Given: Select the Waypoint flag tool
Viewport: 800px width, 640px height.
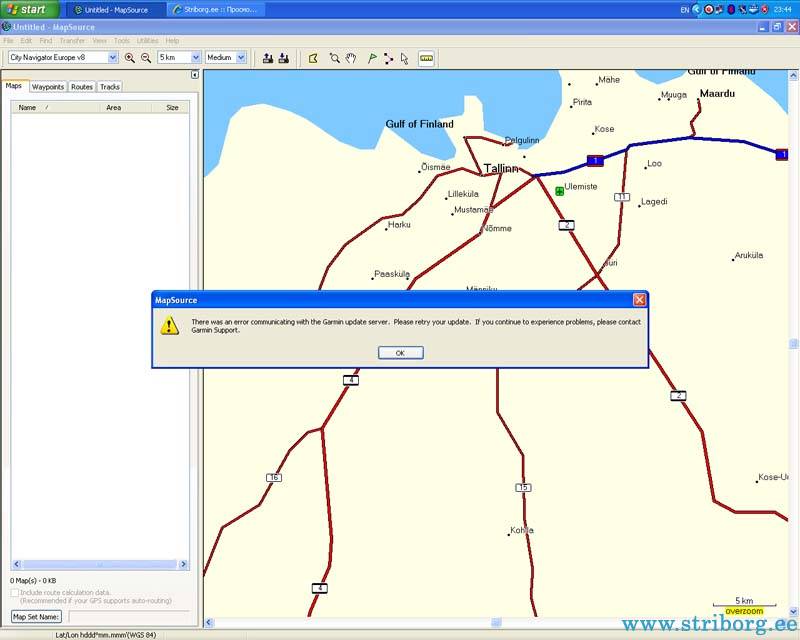Looking at the screenshot, I should tap(372, 58).
